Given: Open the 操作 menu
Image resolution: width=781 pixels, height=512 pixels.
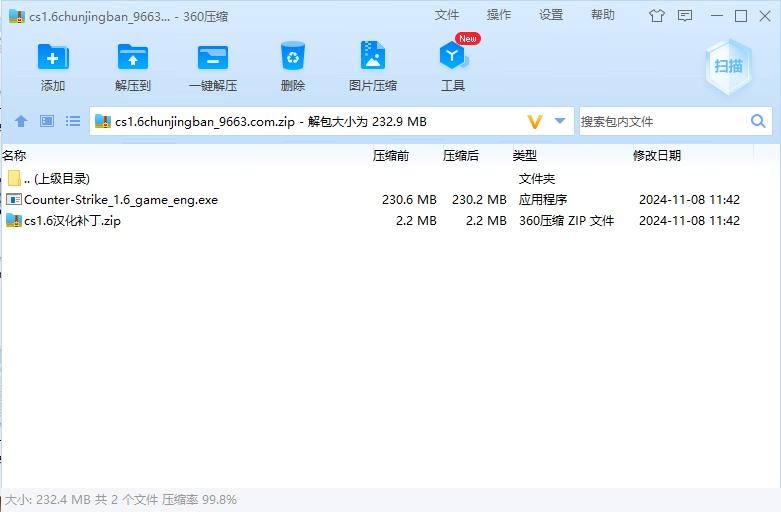Looking at the screenshot, I should 499,15.
